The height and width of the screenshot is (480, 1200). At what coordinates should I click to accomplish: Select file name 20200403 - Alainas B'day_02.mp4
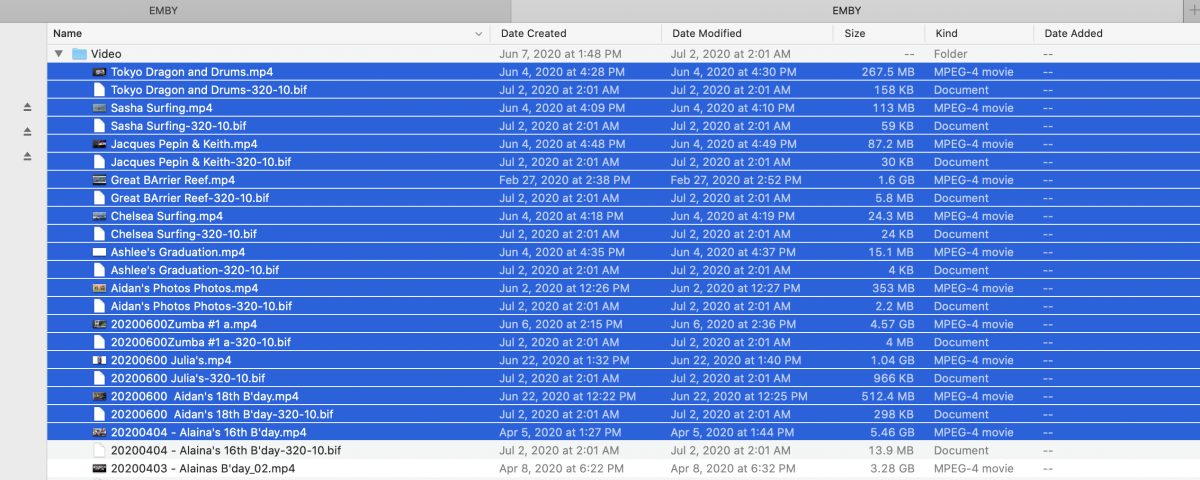point(203,468)
